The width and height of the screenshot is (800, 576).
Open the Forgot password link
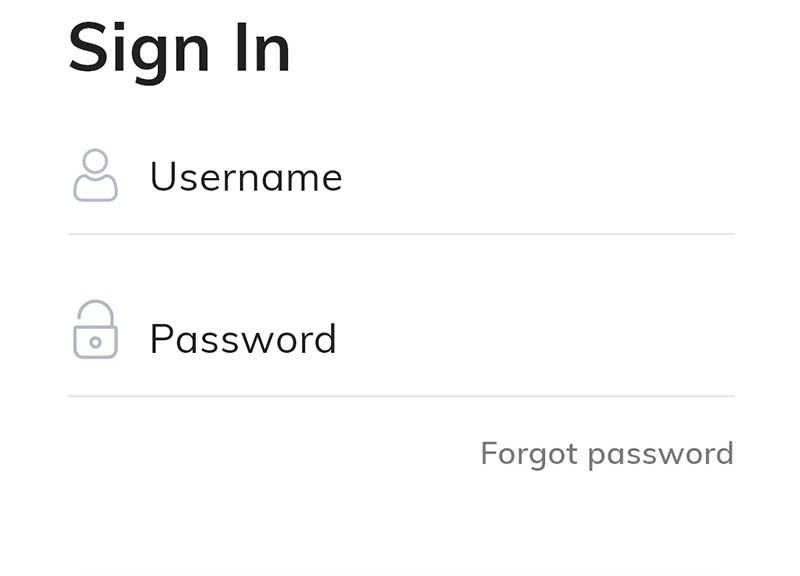pyautogui.click(x=607, y=454)
